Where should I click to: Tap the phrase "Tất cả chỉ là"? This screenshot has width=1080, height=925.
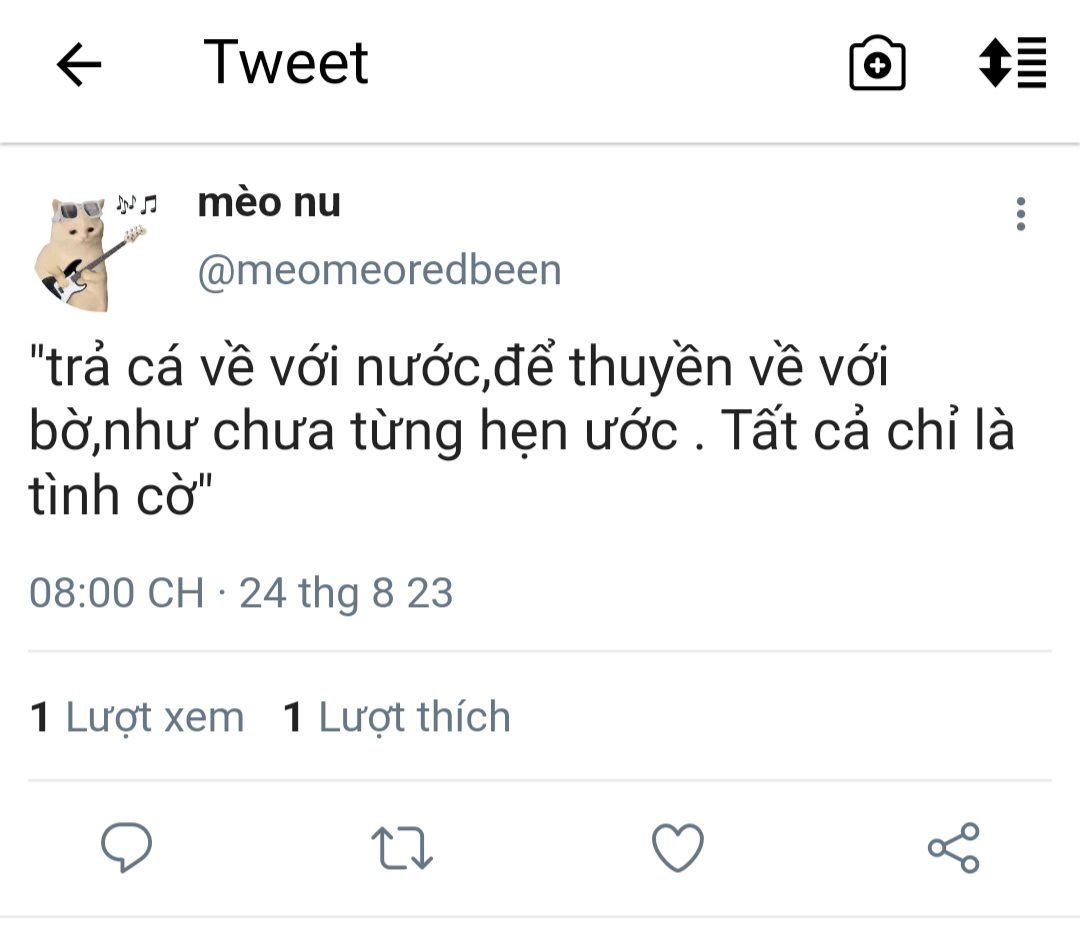pyautogui.click(x=867, y=432)
